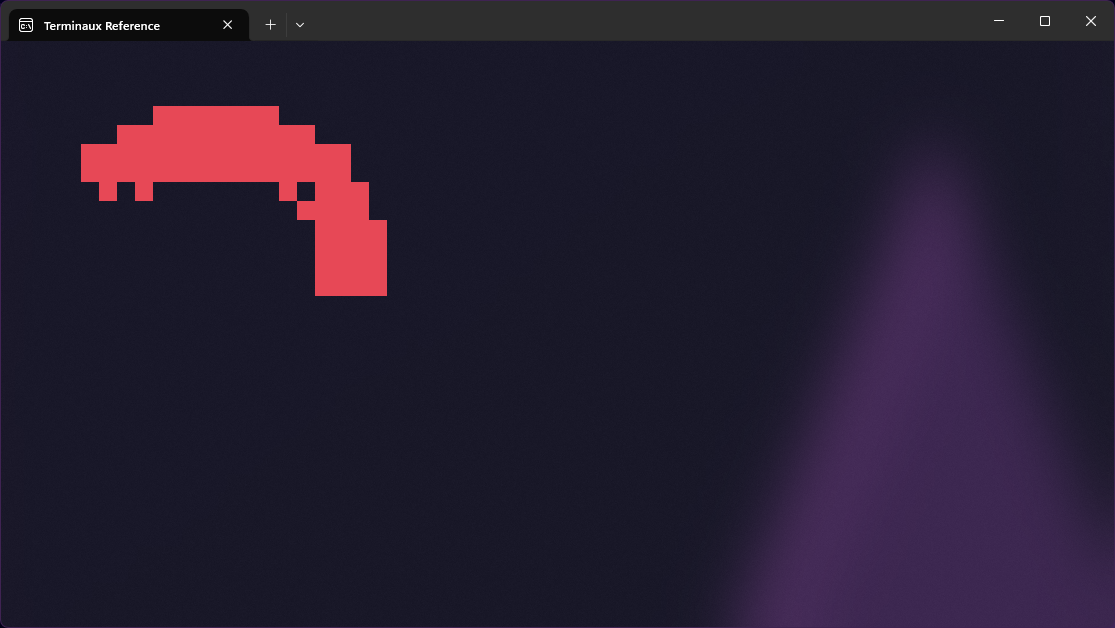Click the dark gap enclosed in red shape
The height and width of the screenshot is (628, 1115).
click(x=306, y=191)
